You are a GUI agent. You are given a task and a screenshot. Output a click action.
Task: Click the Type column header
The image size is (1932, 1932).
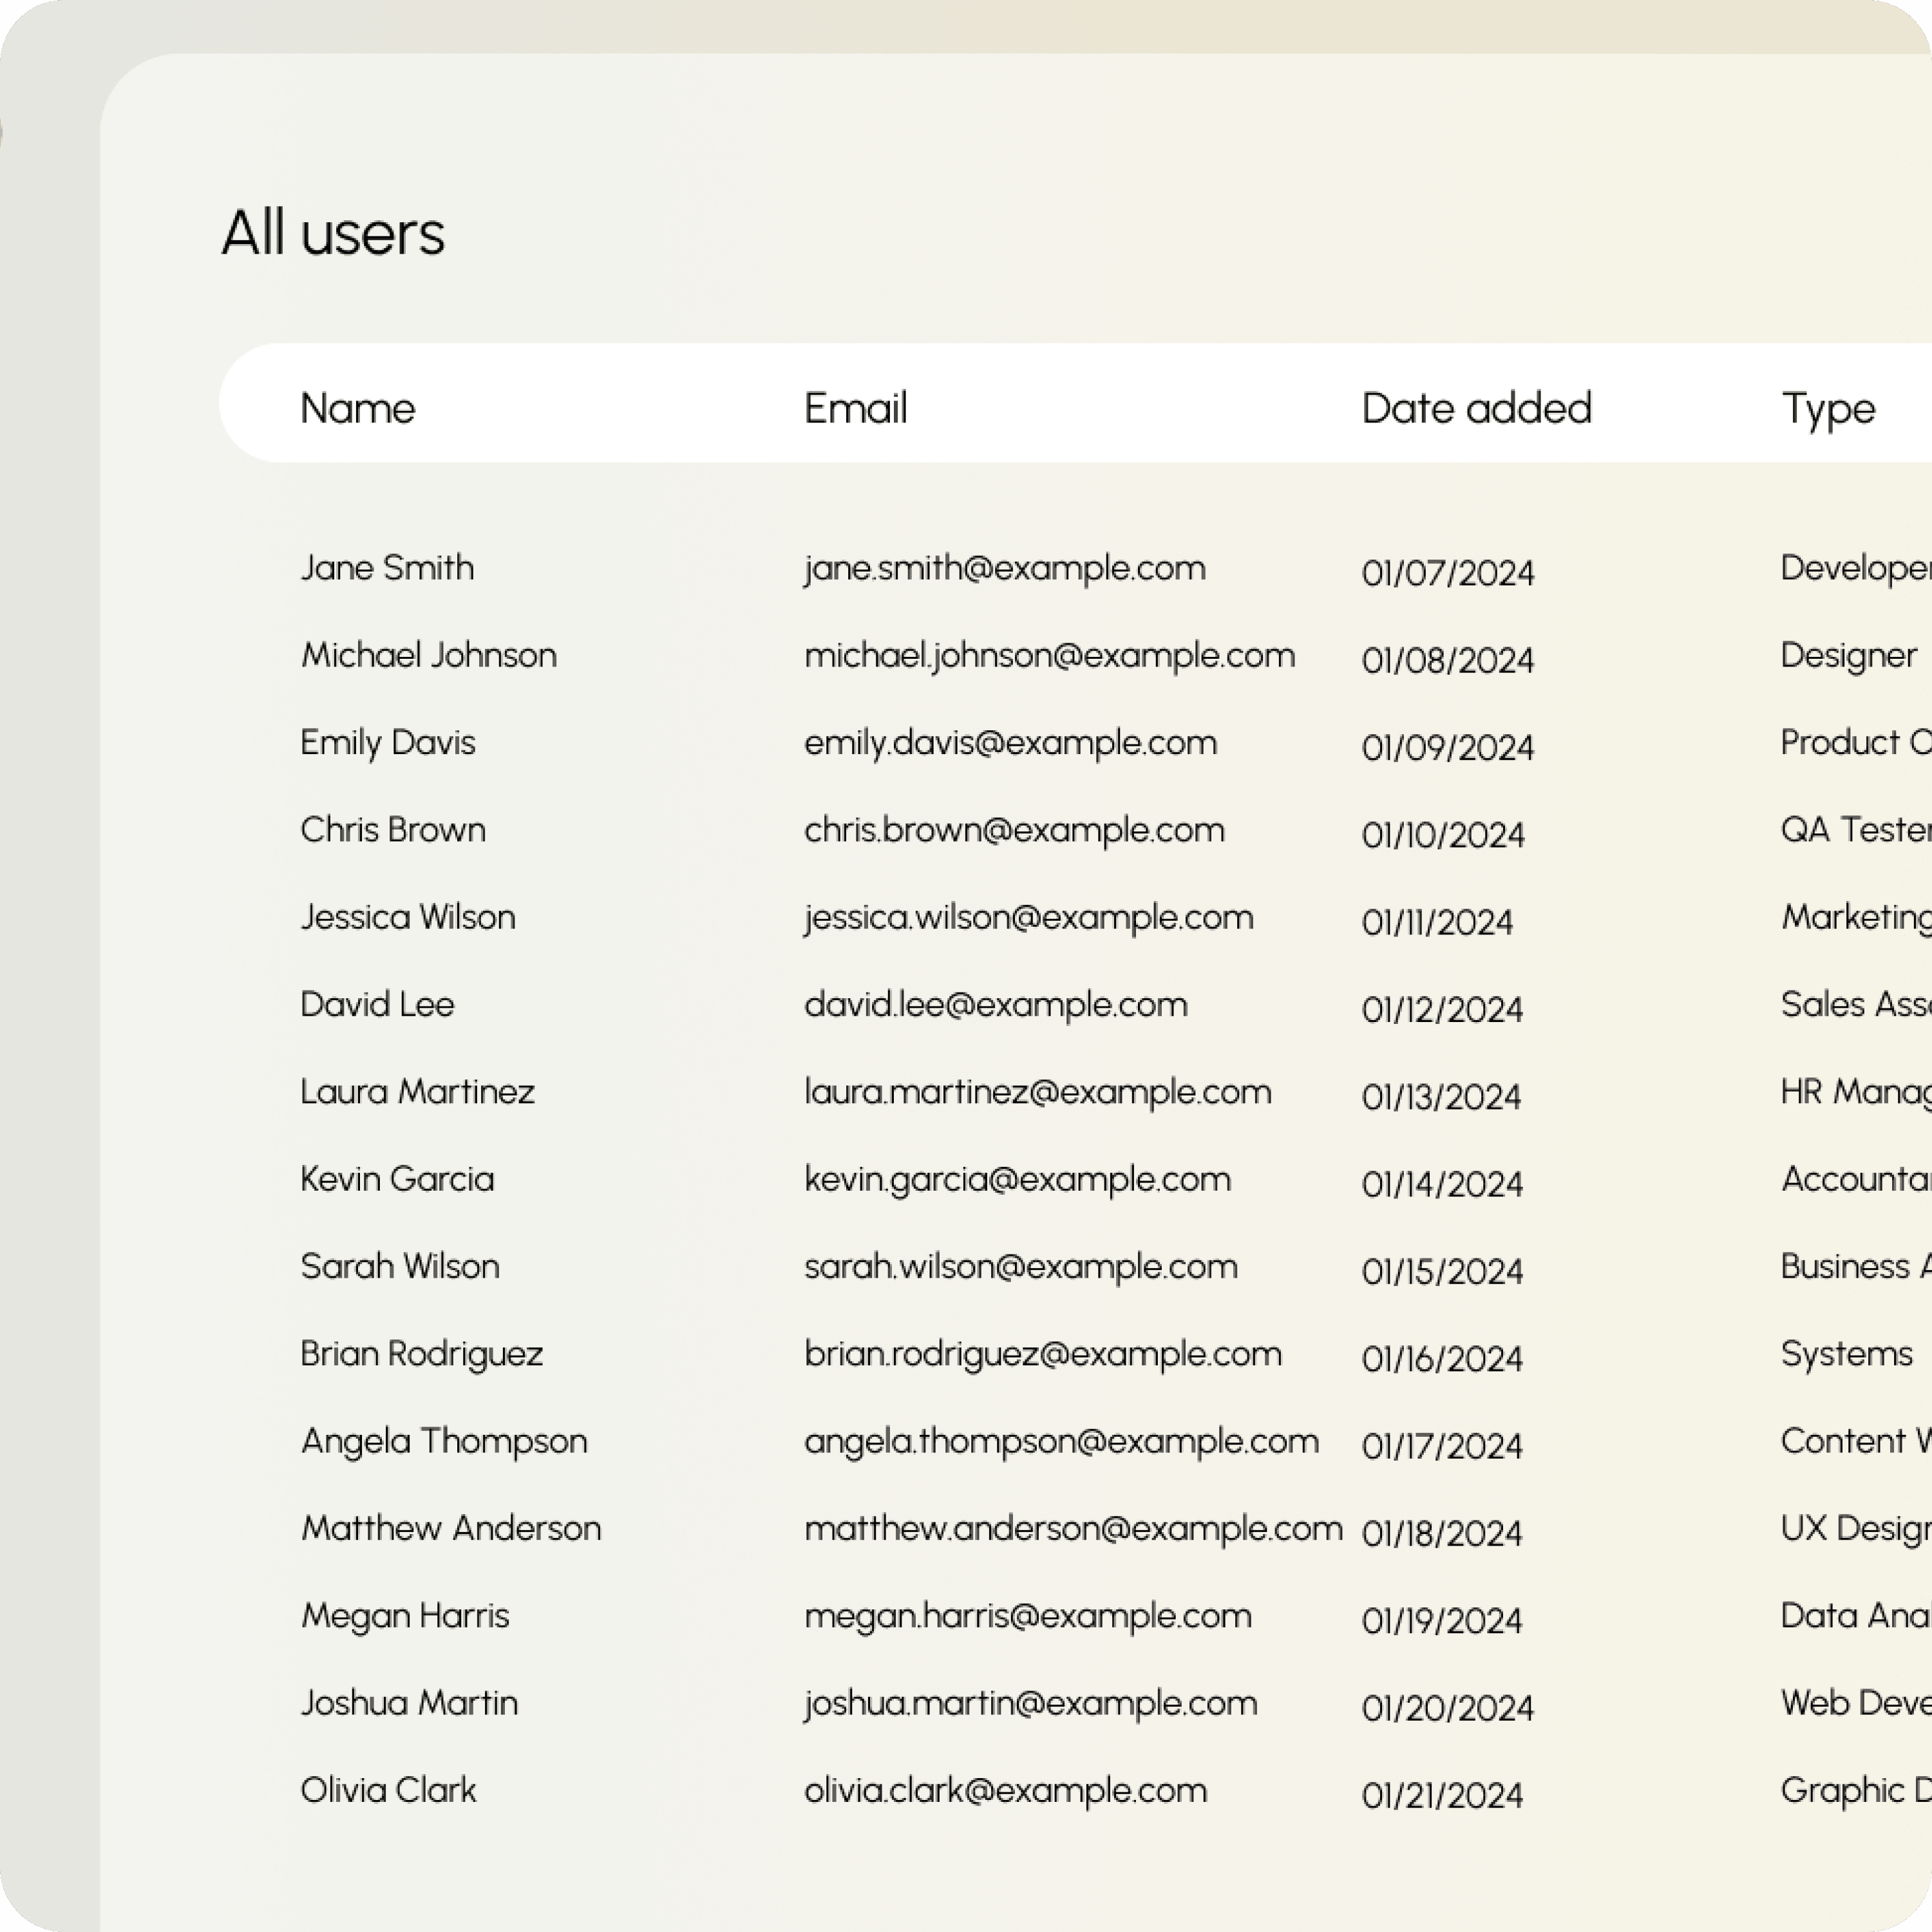coord(1828,410)
